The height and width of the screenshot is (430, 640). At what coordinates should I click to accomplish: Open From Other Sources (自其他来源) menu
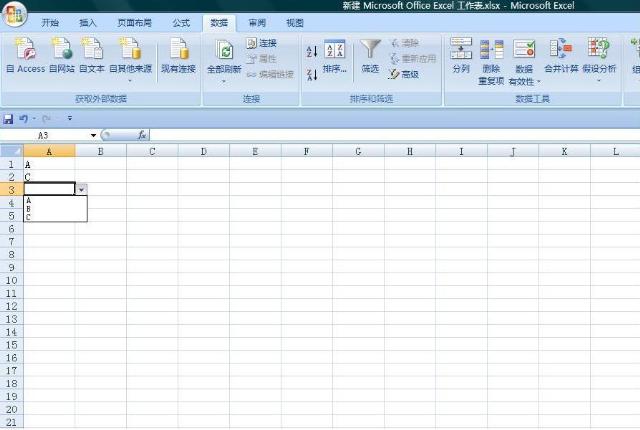tap(131, 59)
